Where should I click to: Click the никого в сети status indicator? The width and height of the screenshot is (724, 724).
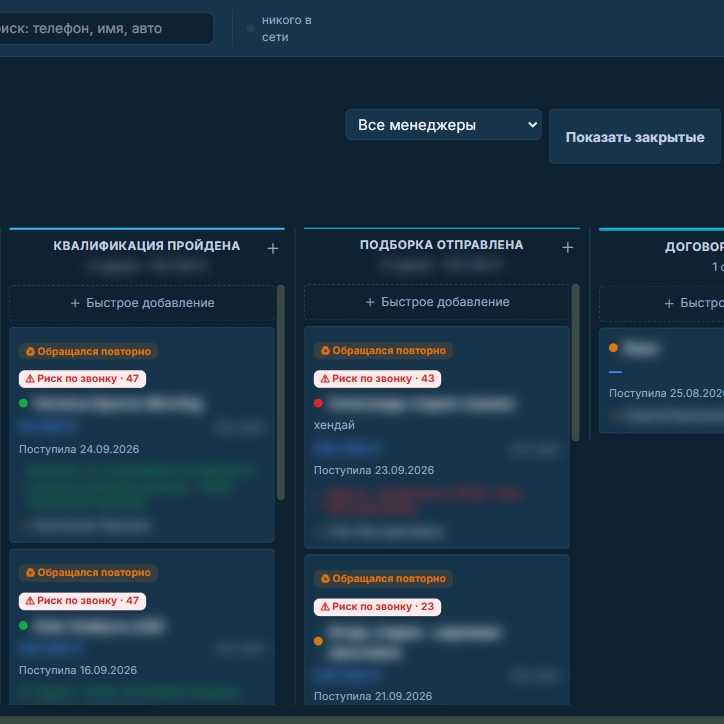click(280, 29)
